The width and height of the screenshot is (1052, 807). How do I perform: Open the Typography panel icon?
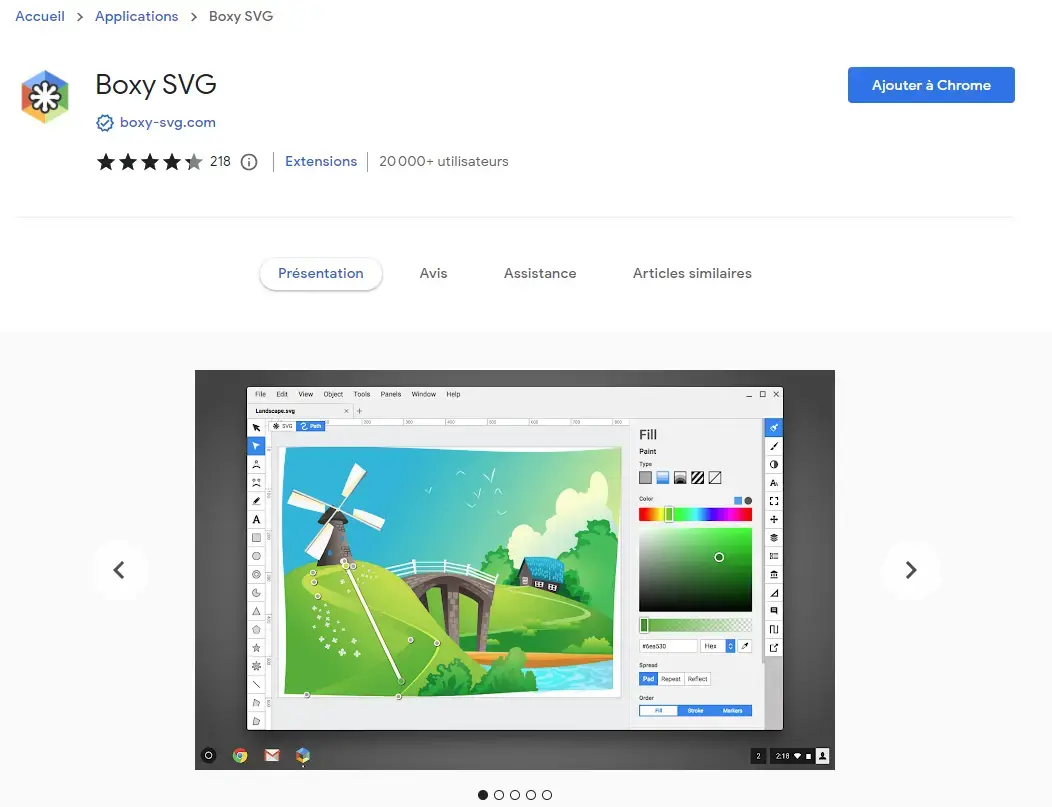click(x=774, y=483)
